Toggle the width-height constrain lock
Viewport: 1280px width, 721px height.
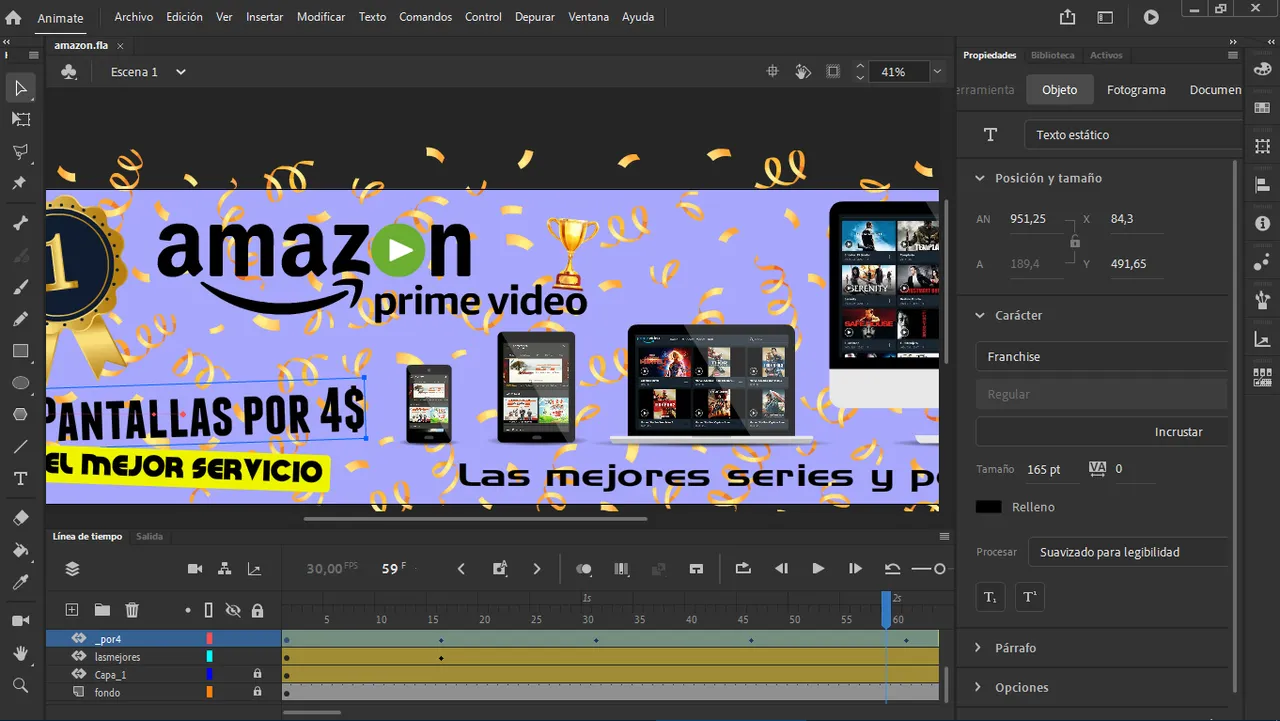[x=1075, y=242]
